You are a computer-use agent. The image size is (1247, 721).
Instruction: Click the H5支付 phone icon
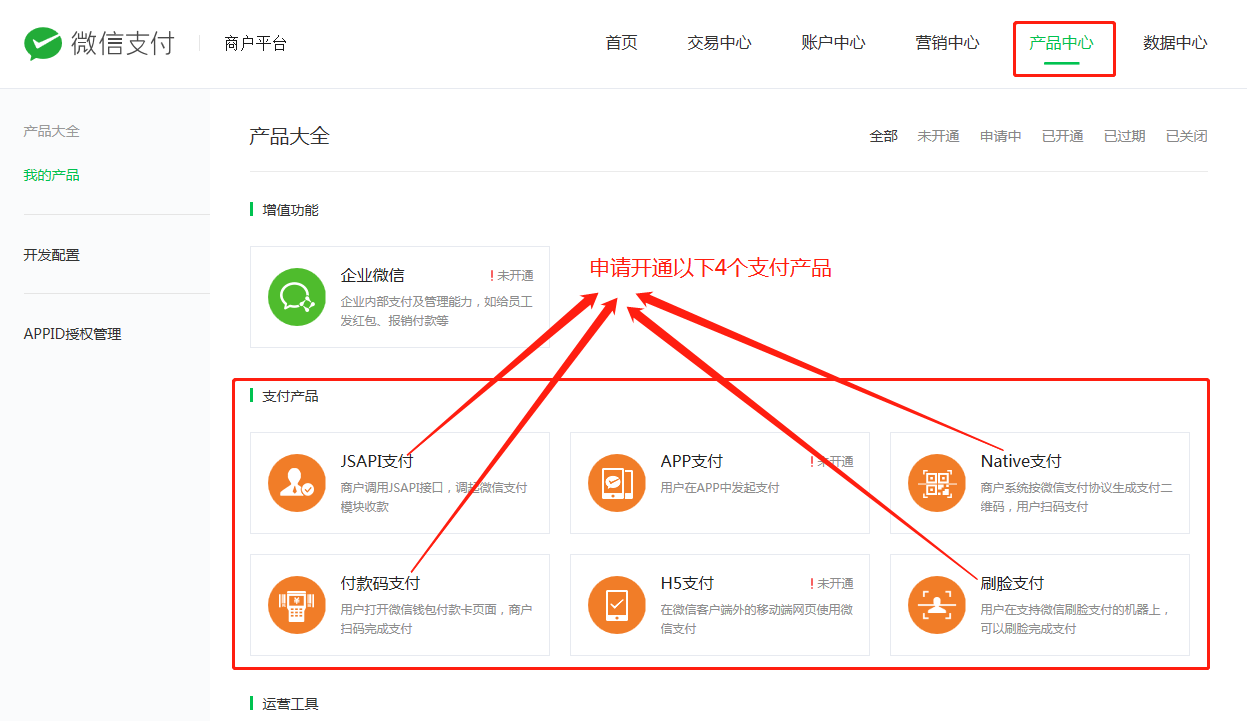(617, 605)
